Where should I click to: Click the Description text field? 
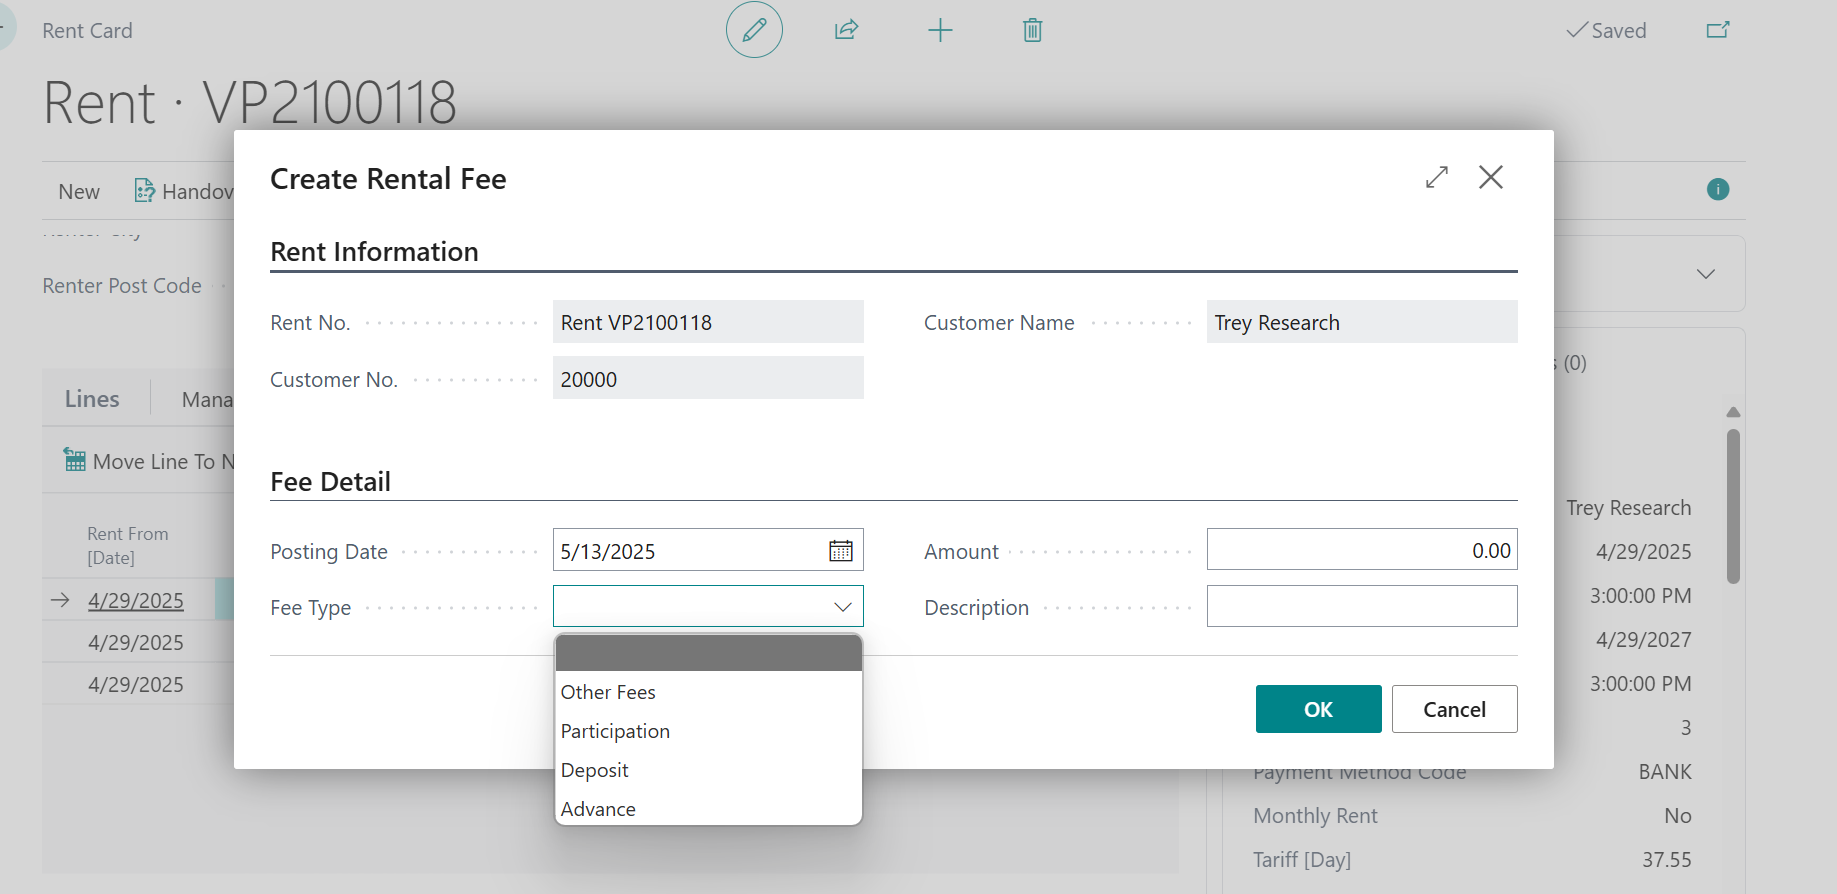1361,606
